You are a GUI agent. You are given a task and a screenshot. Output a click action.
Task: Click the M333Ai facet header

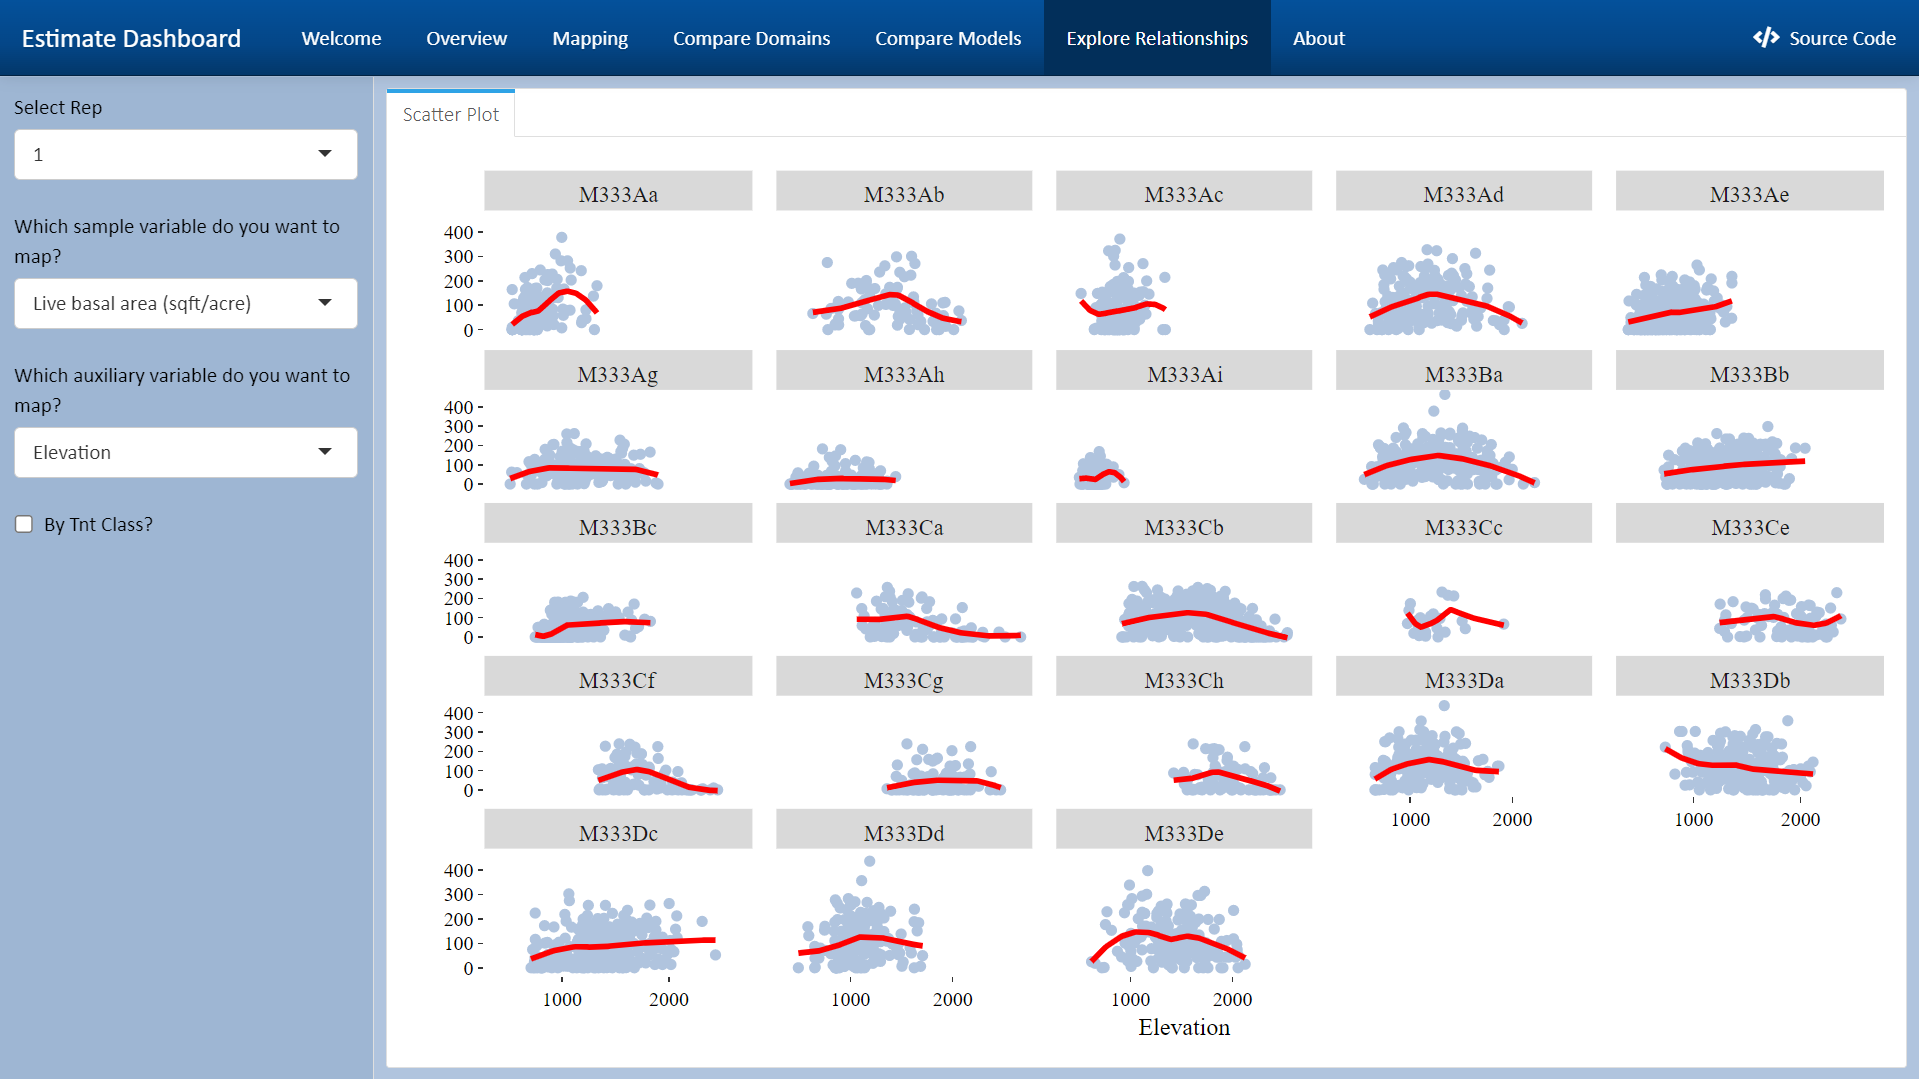click(1184, 370)
